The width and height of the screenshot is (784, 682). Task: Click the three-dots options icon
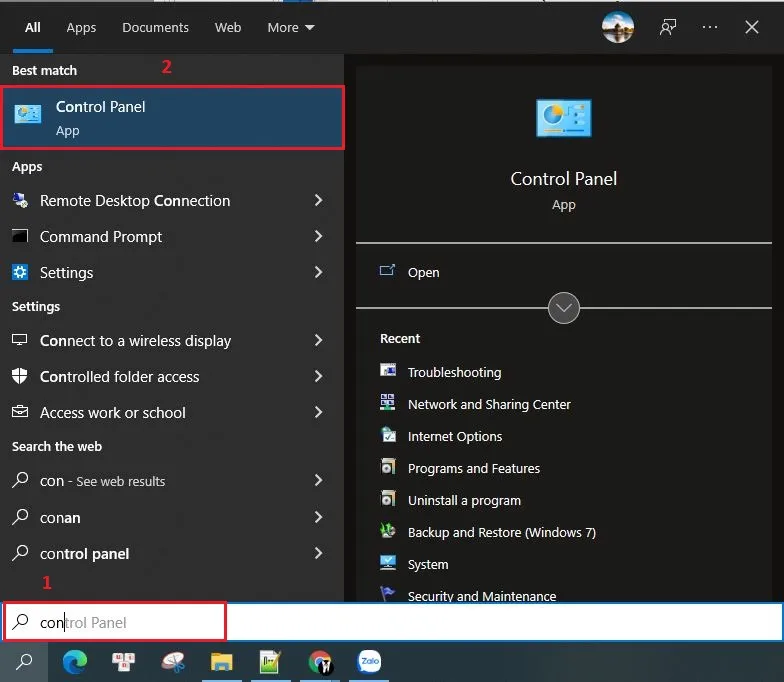(x=710, y=27)
